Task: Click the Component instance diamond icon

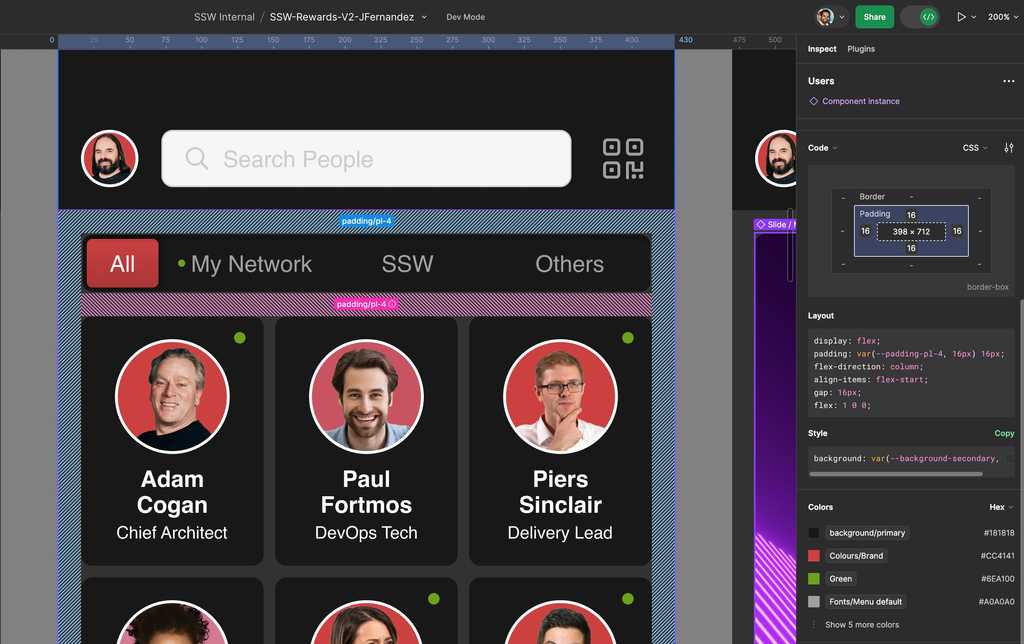Action: 815,101
